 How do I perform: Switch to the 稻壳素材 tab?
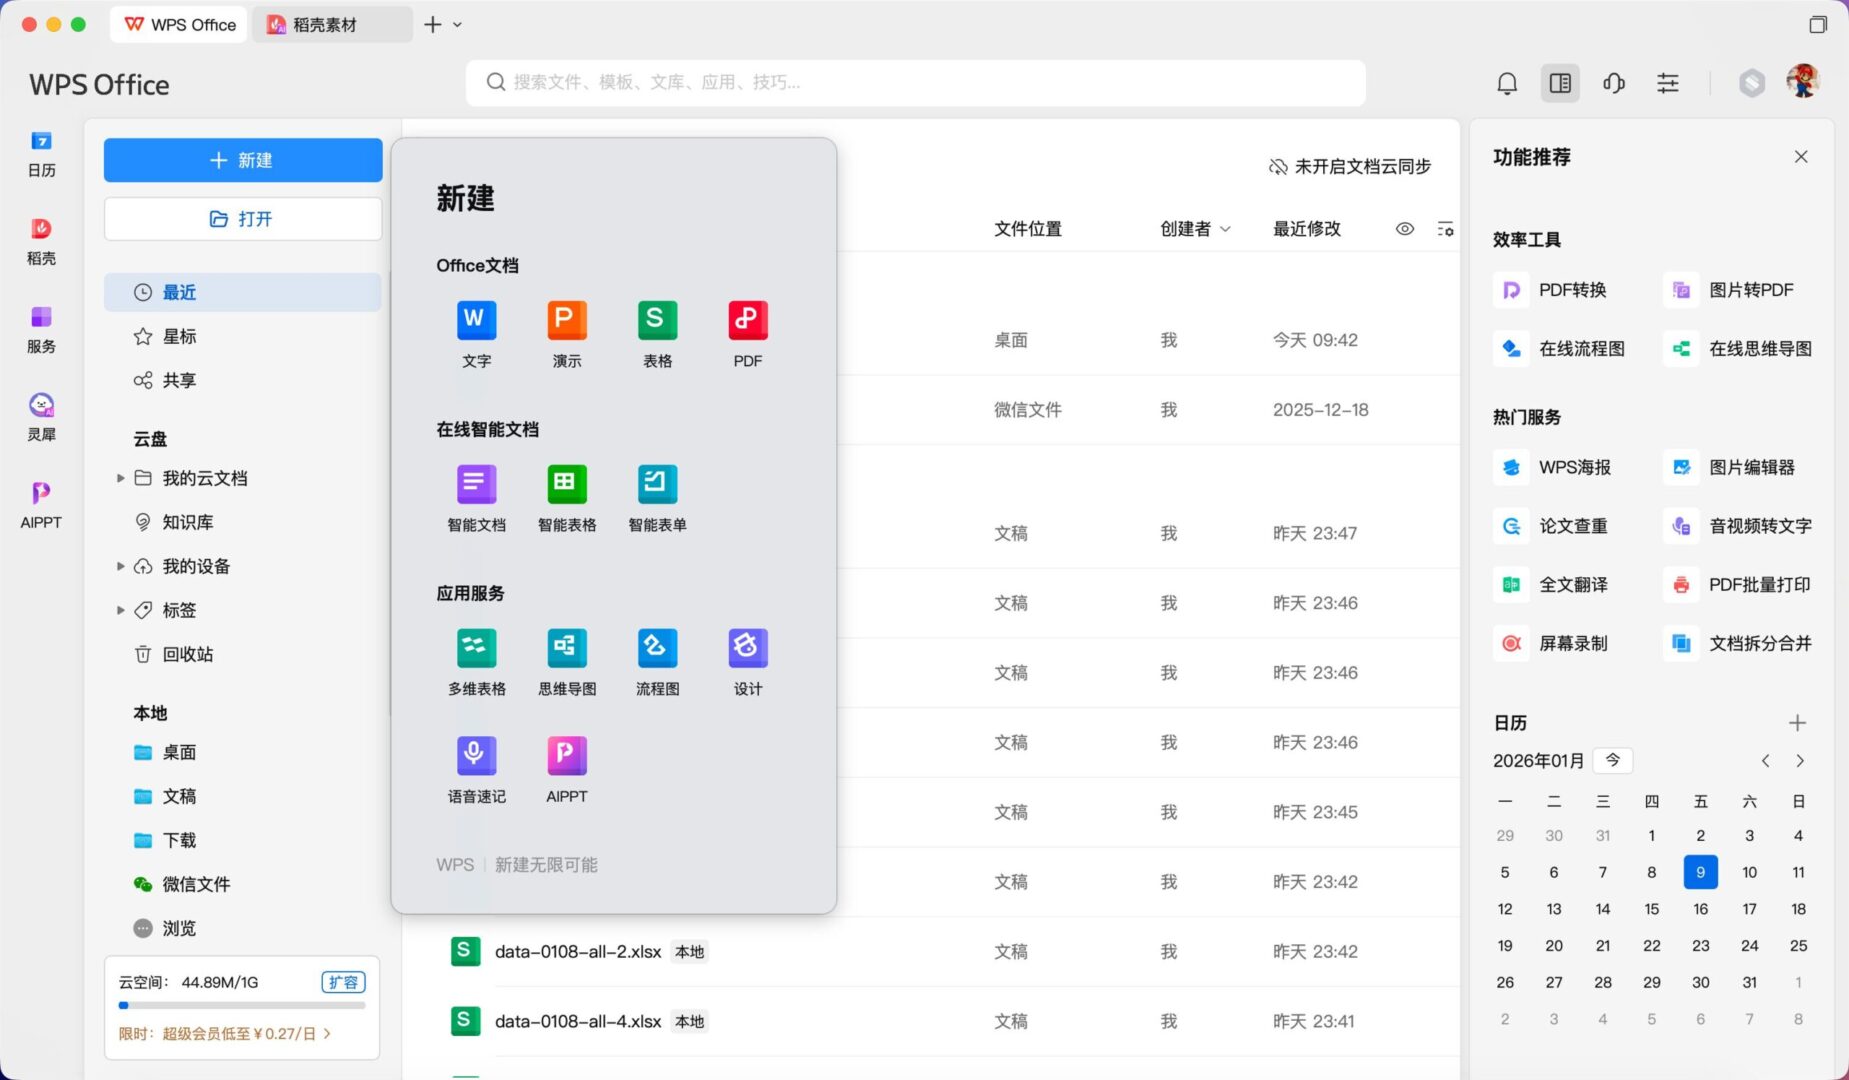324,25
